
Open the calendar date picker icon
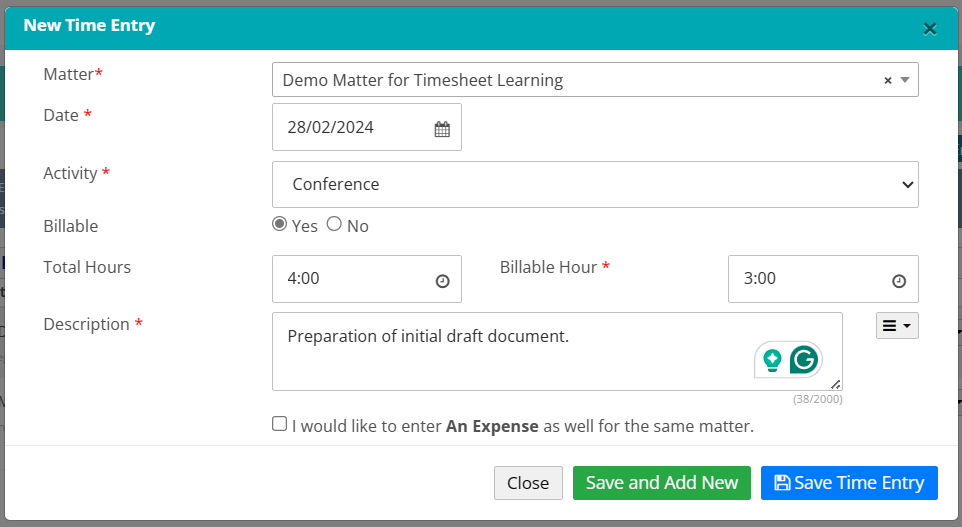(x=442, y=129)
